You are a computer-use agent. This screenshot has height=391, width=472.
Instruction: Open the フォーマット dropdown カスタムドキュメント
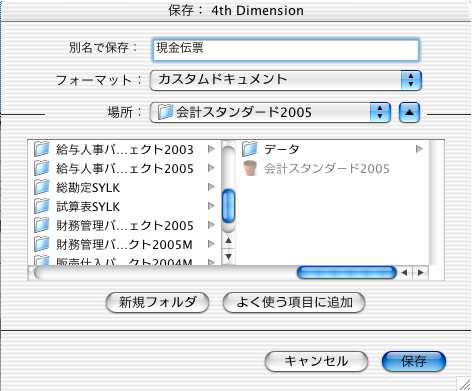point(286,80)
